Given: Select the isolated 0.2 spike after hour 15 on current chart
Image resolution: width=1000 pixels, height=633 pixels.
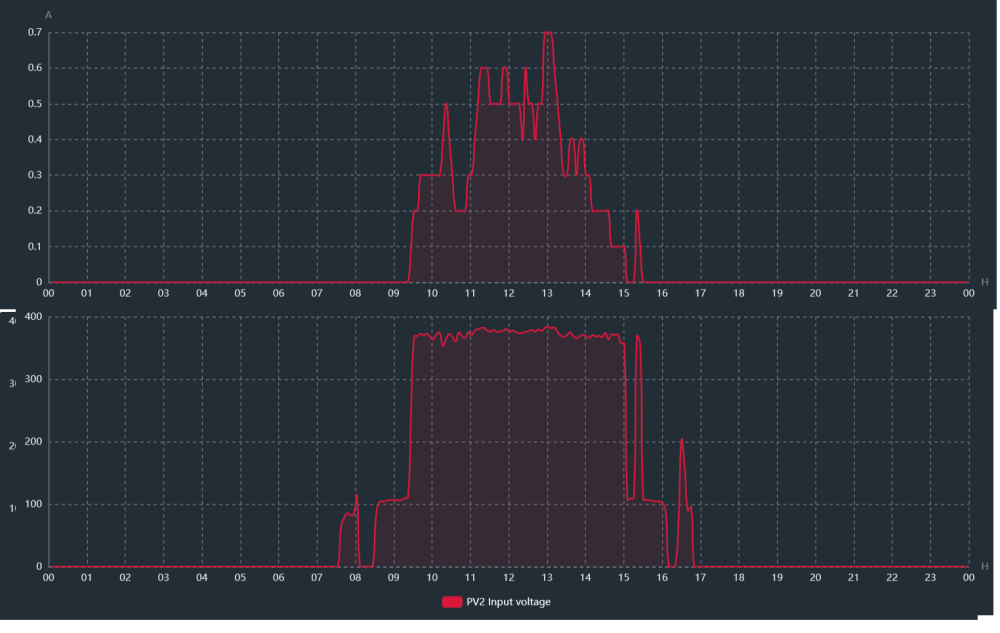Looking at the screenshot, I should pyautogui.click(x=637, y=212).
